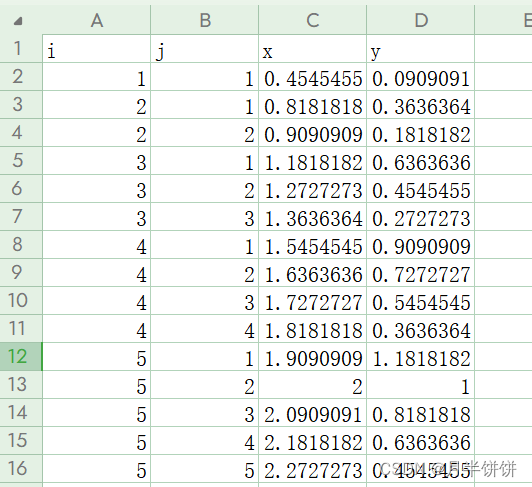Click cell containing 1.7272727
The image size is (532, 487).
pyautogui.click(x=312, y=301)
